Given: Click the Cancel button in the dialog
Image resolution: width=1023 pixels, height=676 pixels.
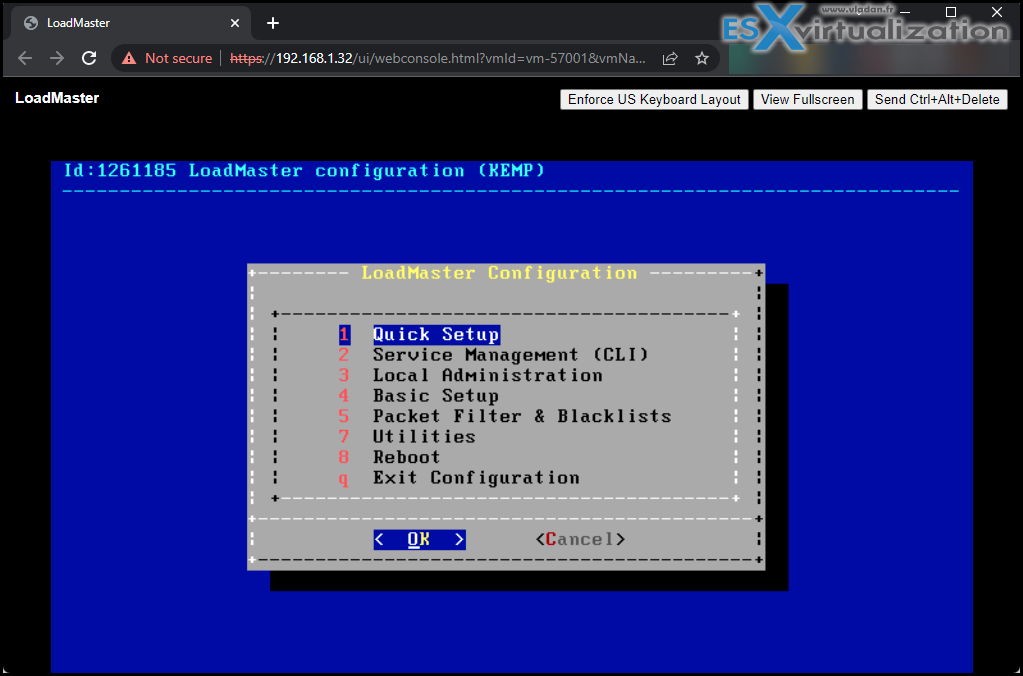Looking at the screenshot, I should point(580,539).
